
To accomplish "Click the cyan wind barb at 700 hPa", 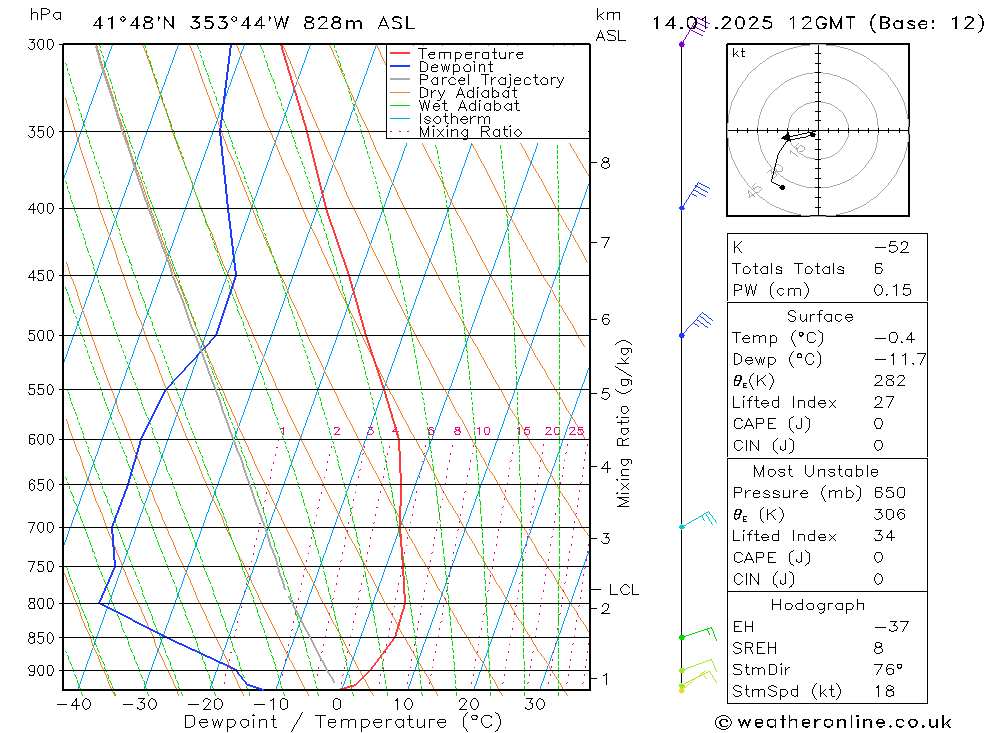I will tap(698, 519).
